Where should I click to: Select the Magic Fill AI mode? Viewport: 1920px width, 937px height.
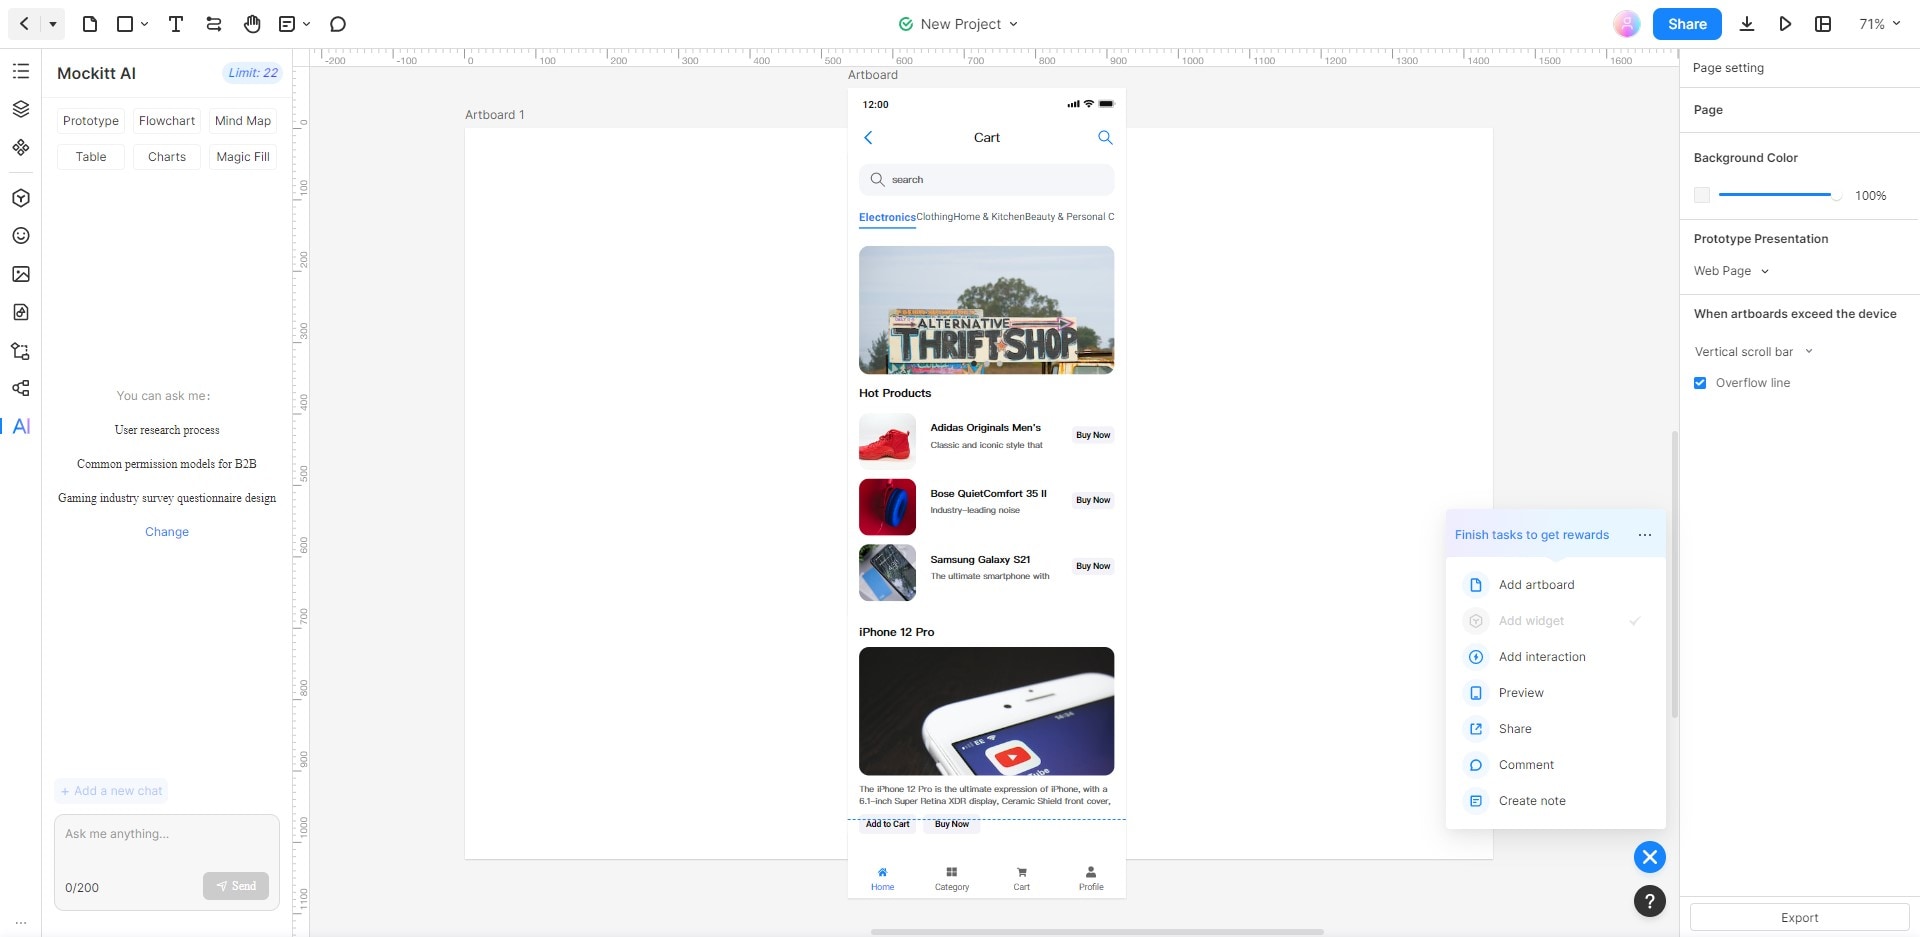coord(243,157)
